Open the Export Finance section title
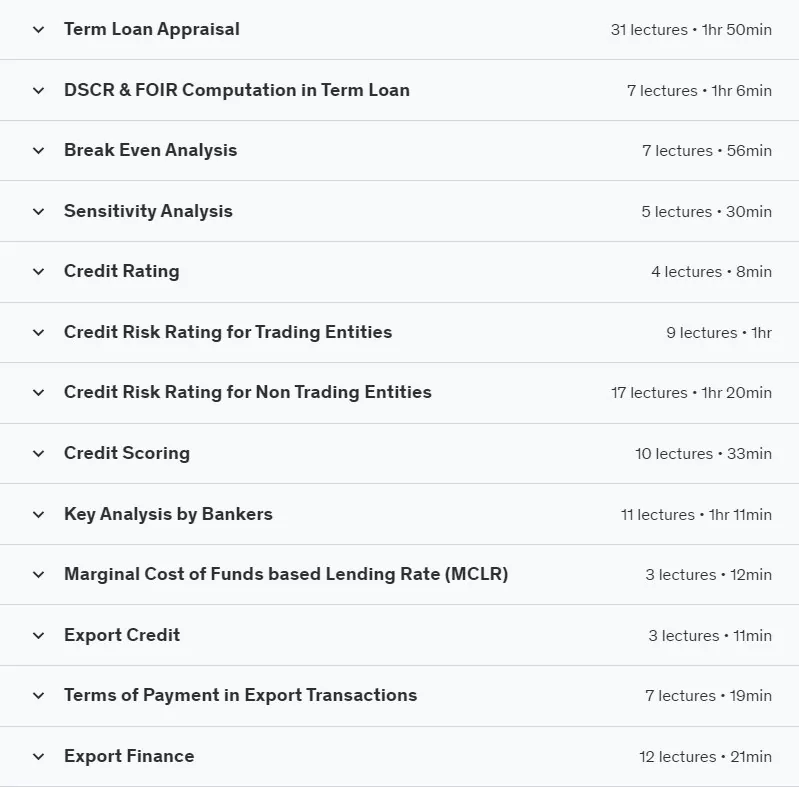 pos(129,756)
